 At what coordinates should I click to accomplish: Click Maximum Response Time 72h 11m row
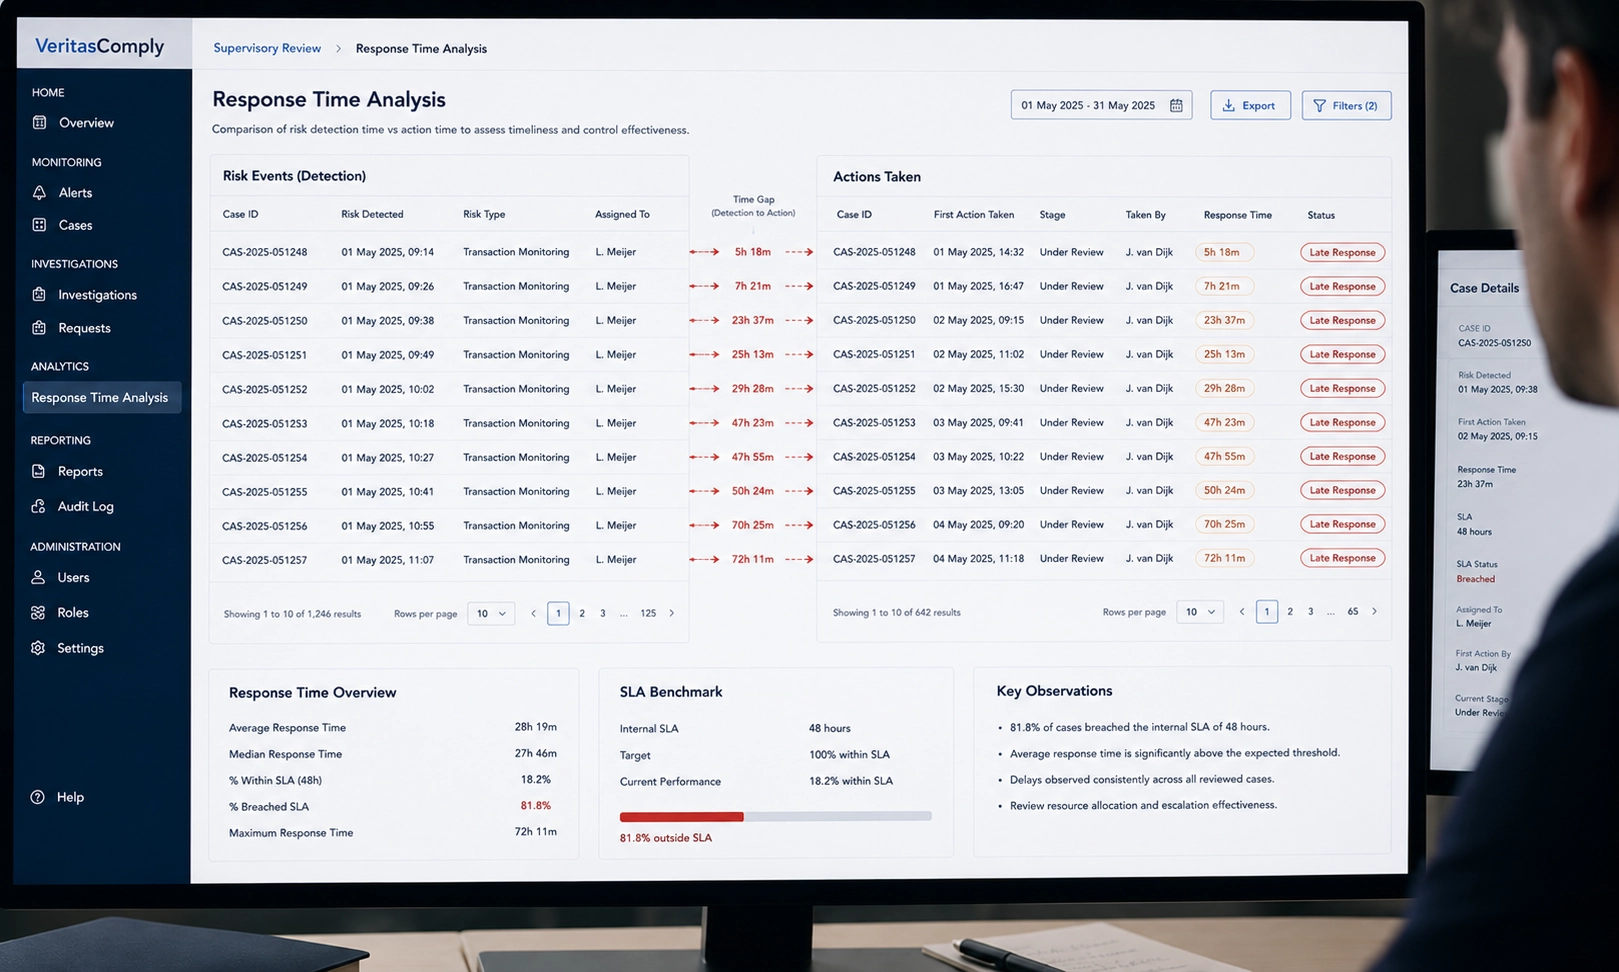393,832
